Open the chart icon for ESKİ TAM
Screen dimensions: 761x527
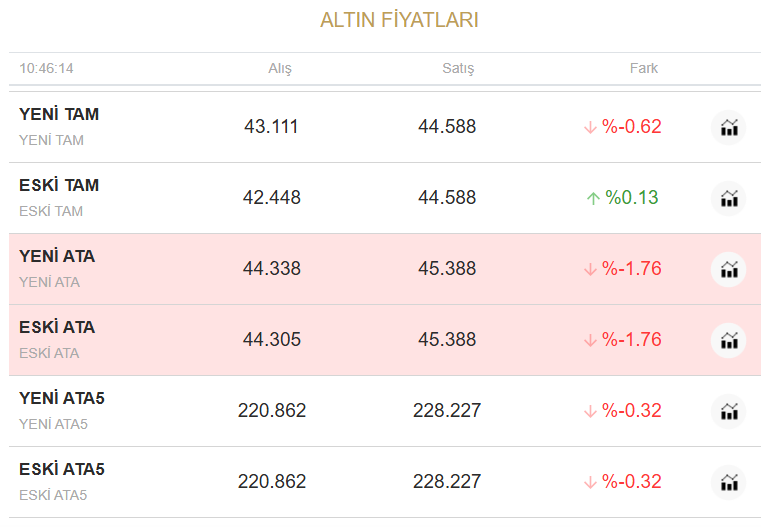(x=728, y=199)
